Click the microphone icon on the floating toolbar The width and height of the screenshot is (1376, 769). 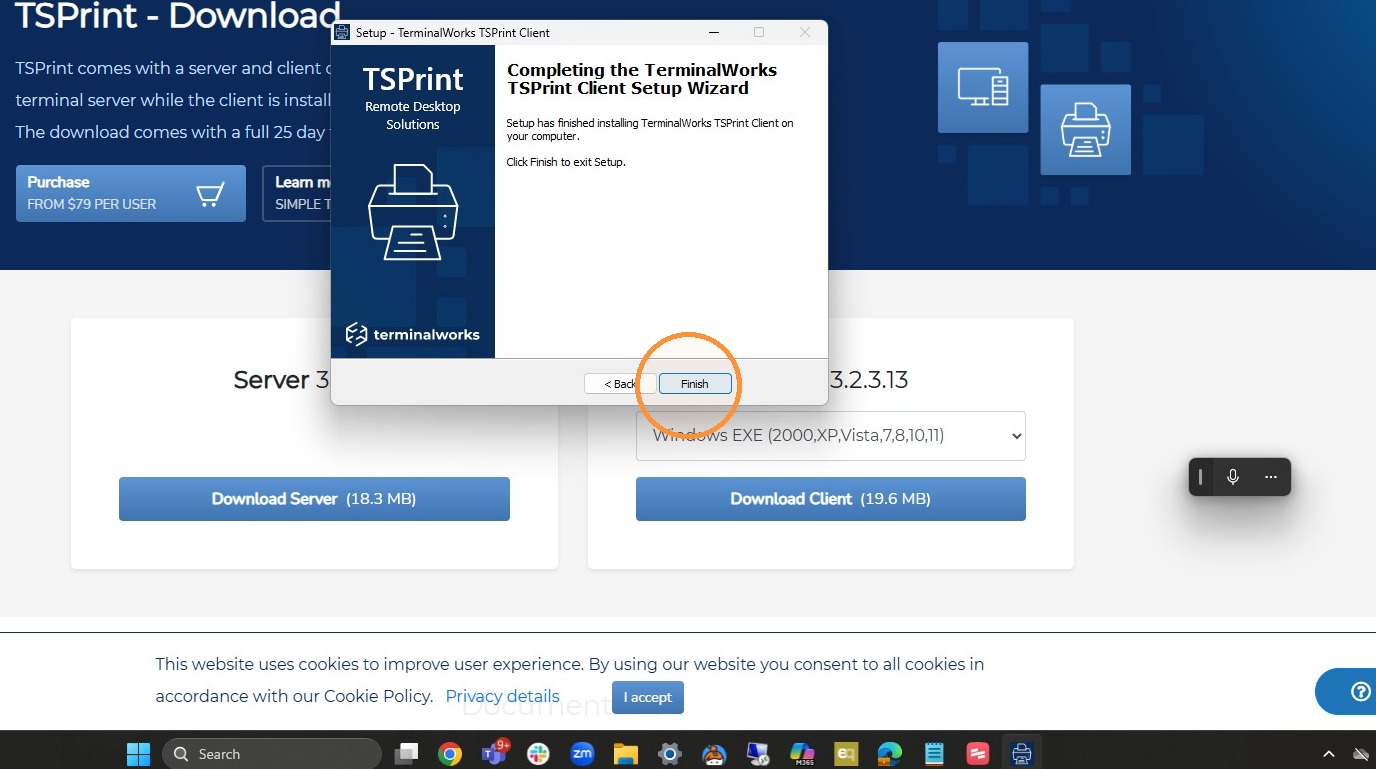point(1233,477)
